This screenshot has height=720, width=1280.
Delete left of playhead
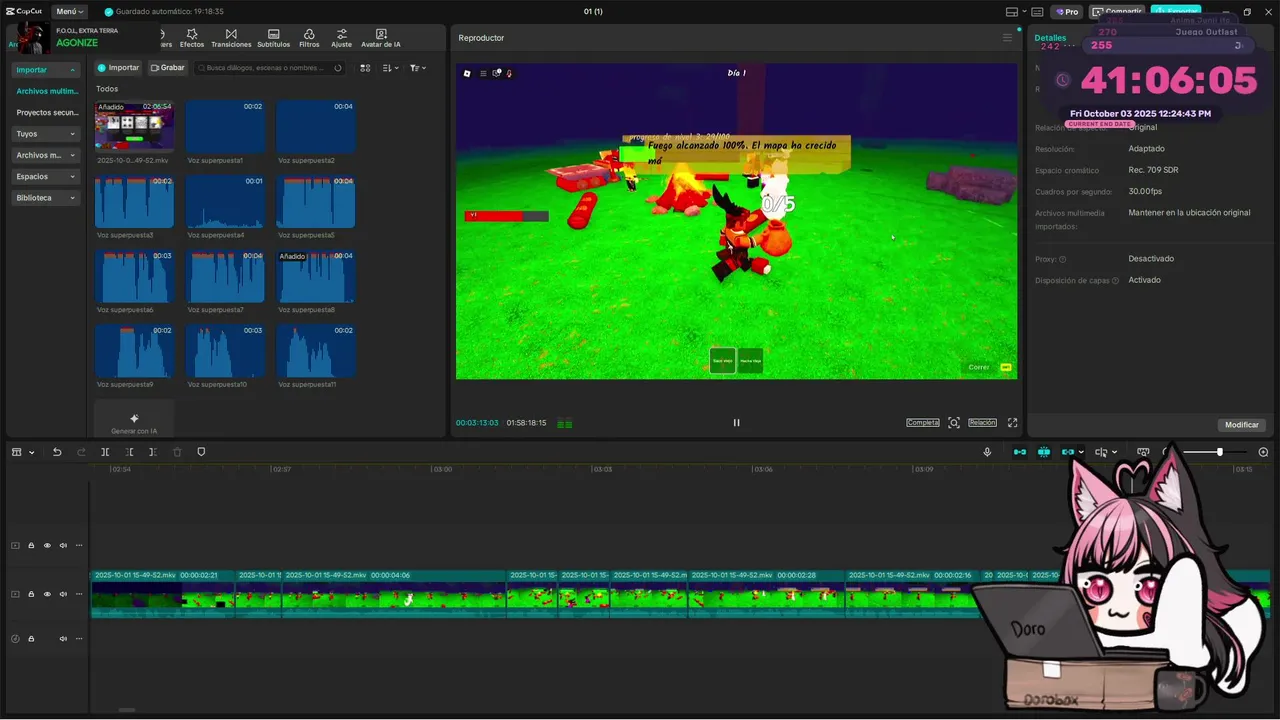(129, 452)
